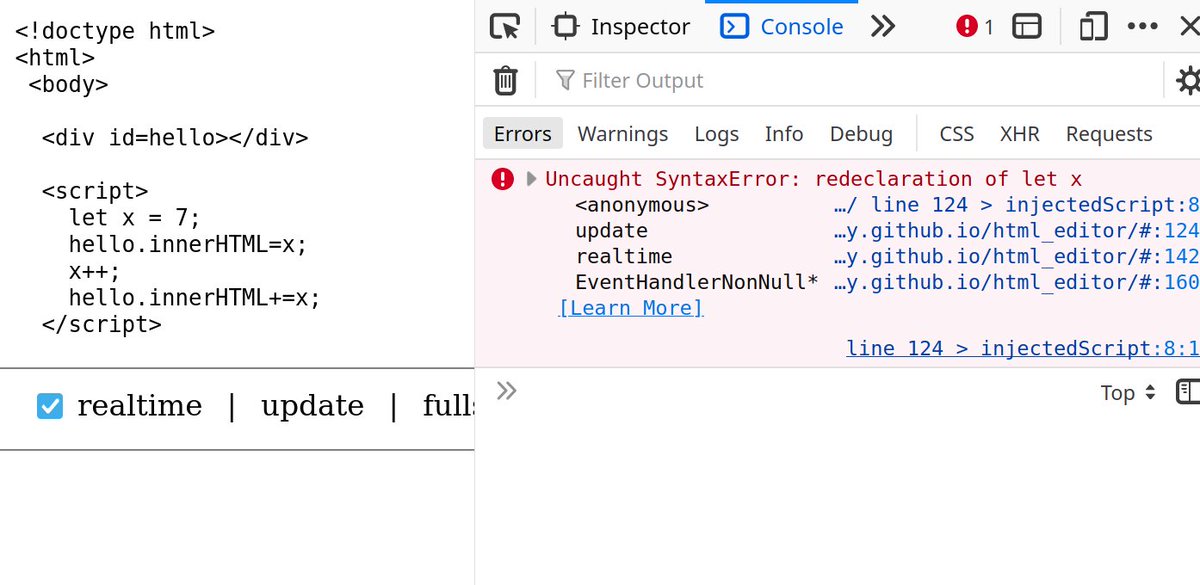
Task: Open the devtools three-dot options menu
Action: click(x=1142, y=27)
